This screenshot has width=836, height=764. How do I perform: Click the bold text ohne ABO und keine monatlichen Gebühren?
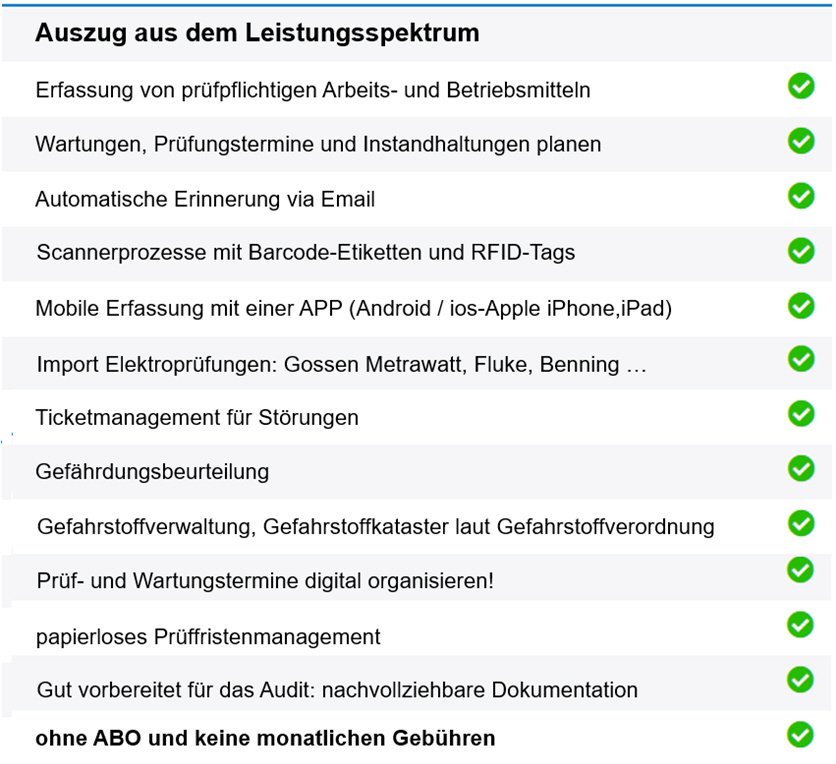coord(265,739)
